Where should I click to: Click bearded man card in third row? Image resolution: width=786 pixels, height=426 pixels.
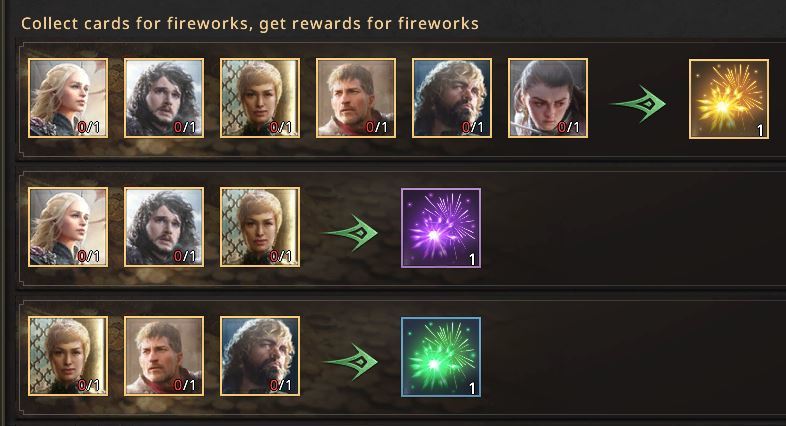click(x=260, y=356)
